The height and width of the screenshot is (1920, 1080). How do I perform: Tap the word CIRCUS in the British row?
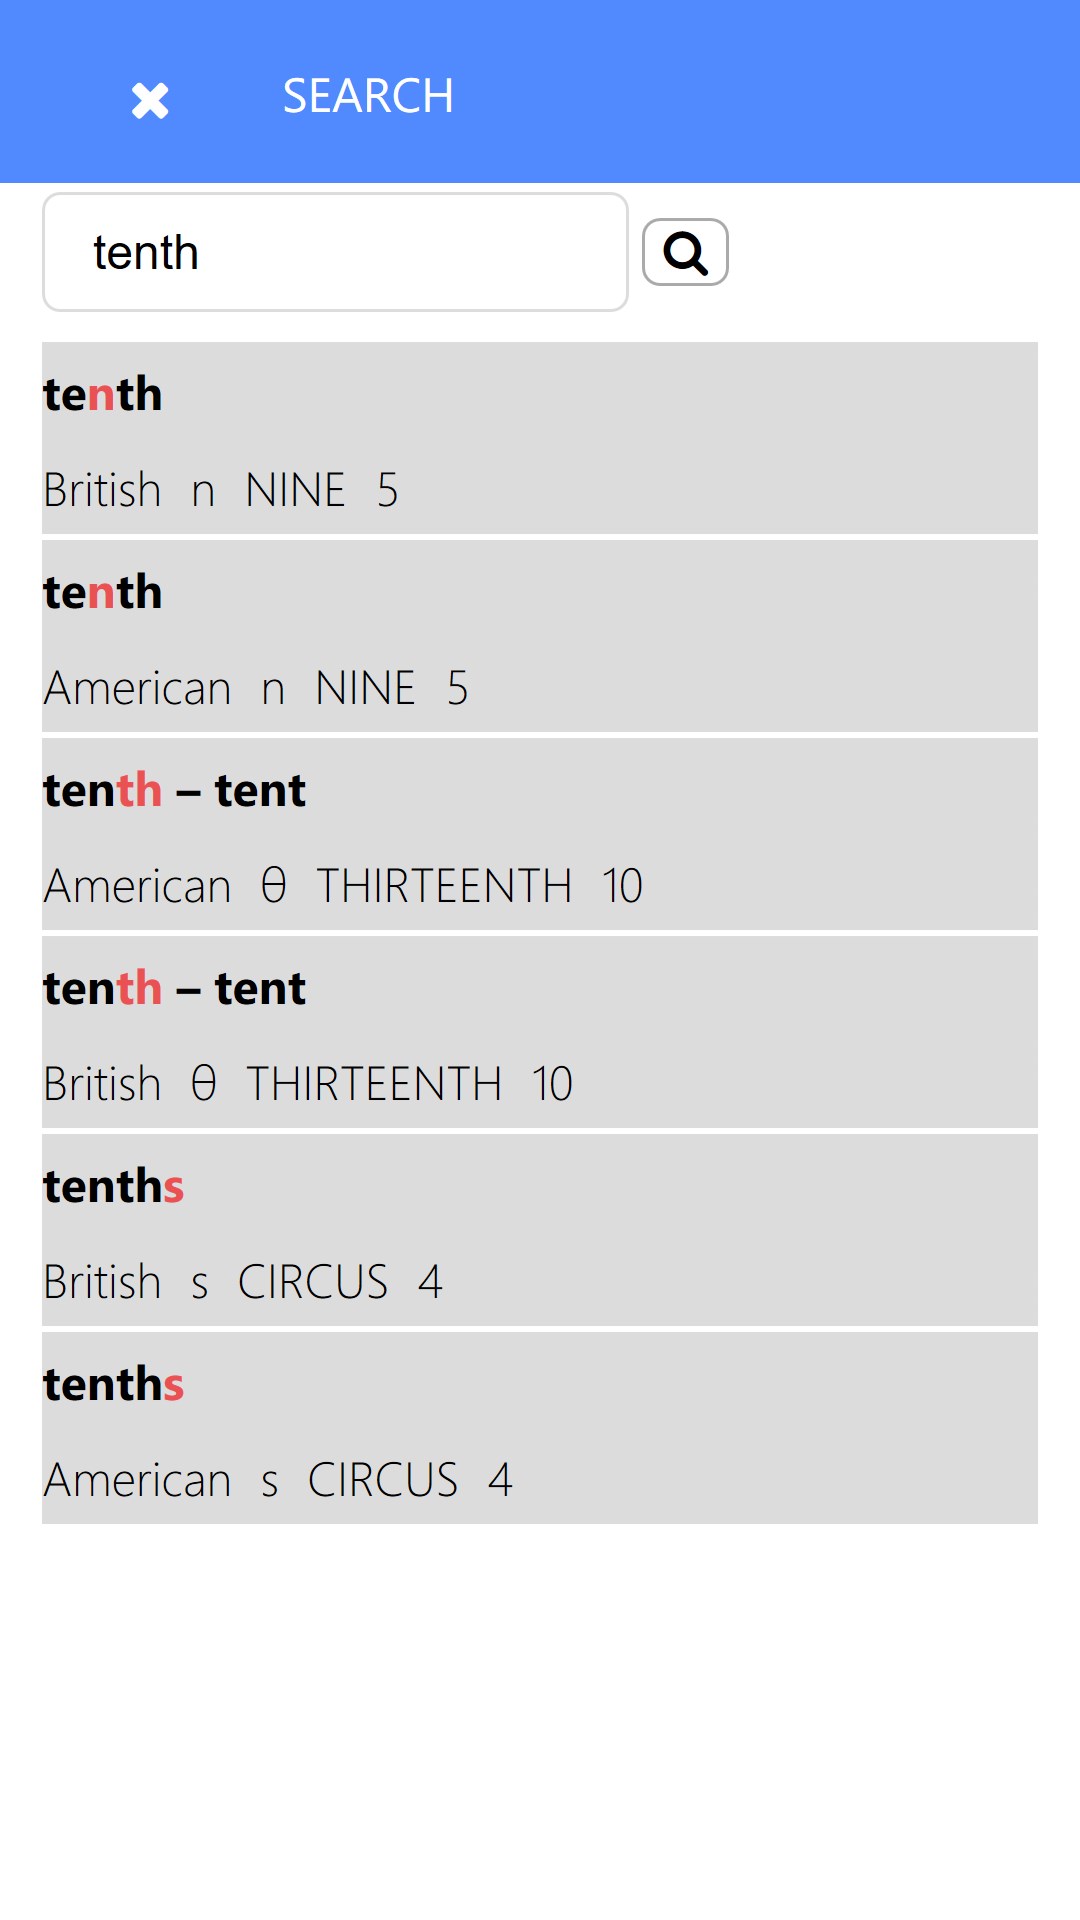(313, 1281)
